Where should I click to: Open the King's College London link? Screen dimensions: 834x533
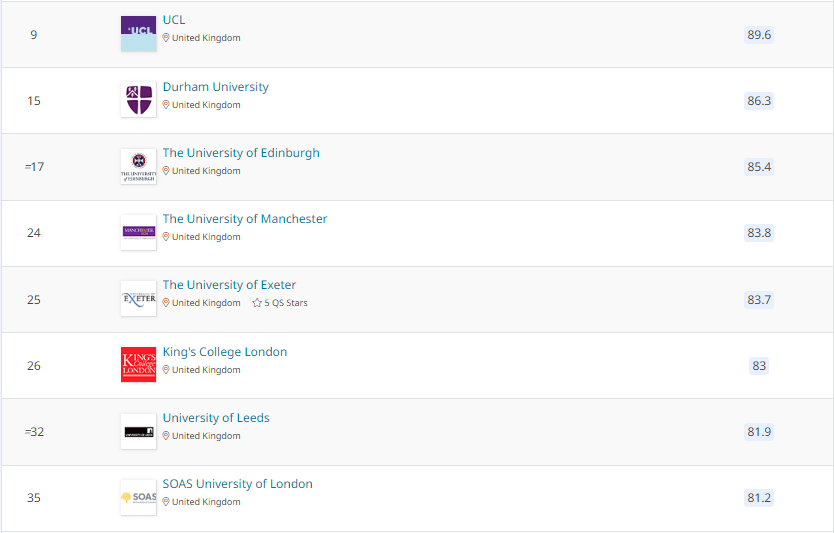coord(225,352)
